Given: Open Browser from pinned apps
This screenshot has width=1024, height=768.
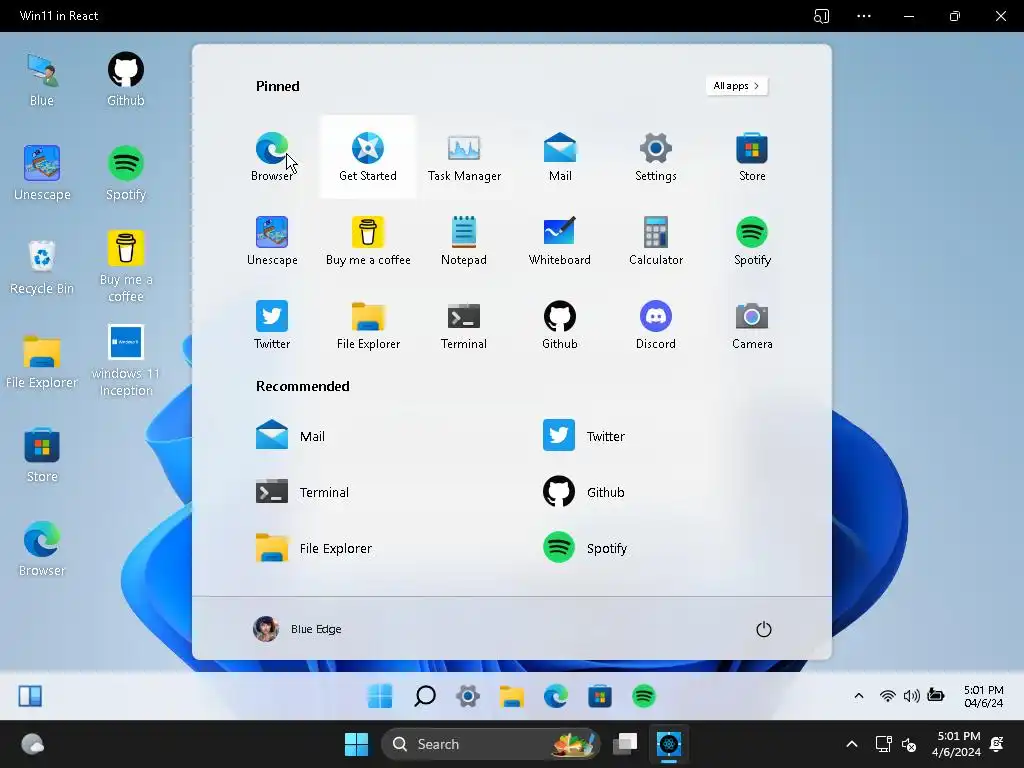Looking at the screenshot, I should point(272,157).
